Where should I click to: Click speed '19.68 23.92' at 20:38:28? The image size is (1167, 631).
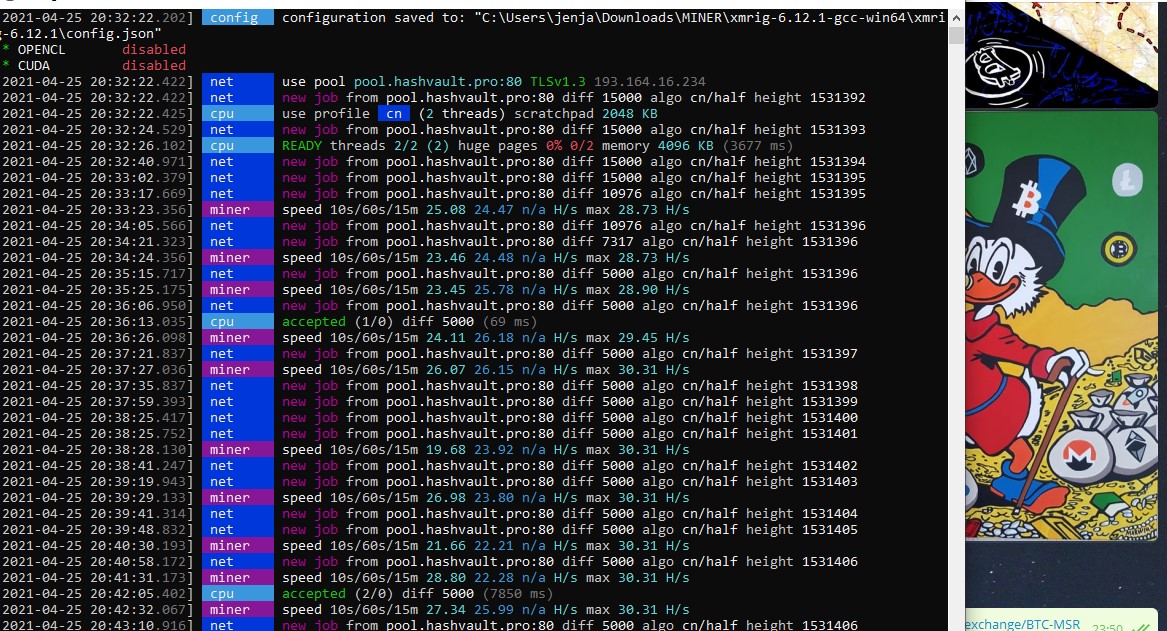click(x=470, y=449)
